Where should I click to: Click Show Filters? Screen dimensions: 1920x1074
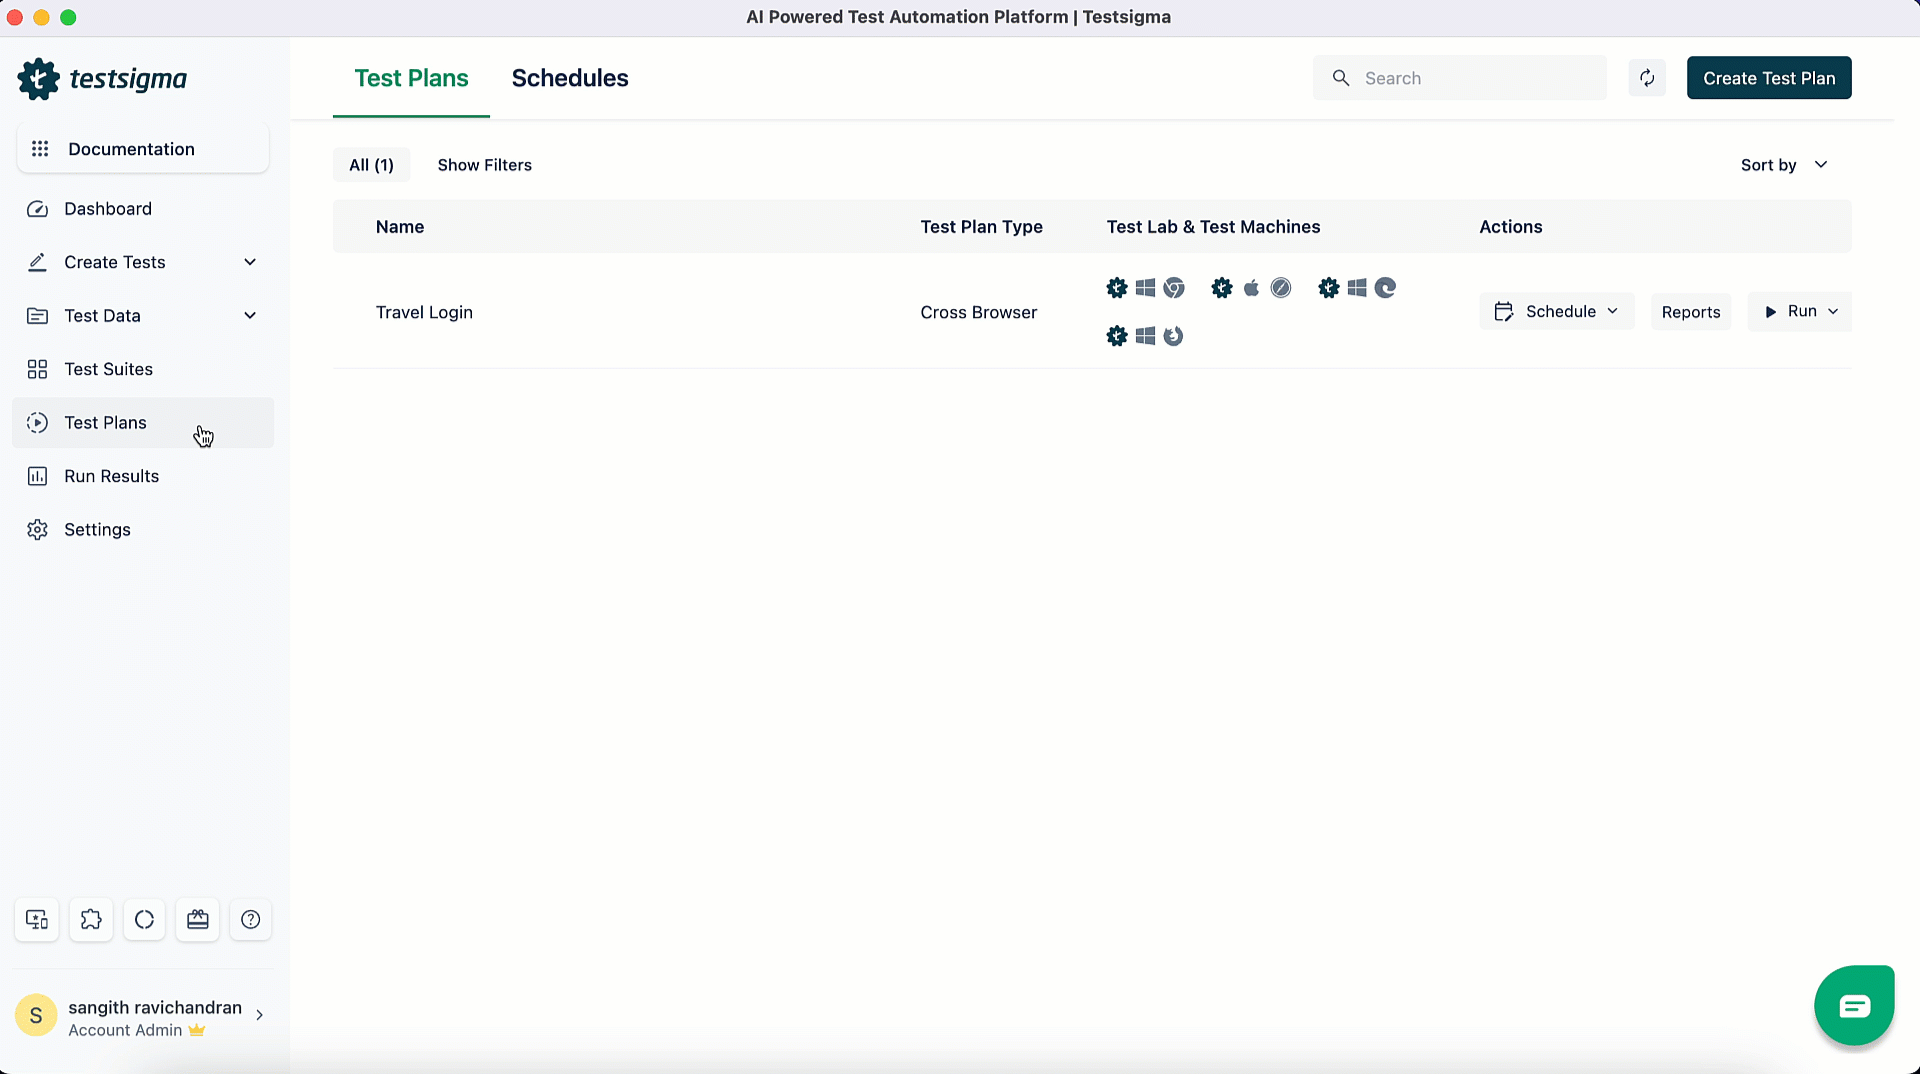pos(484,165)
